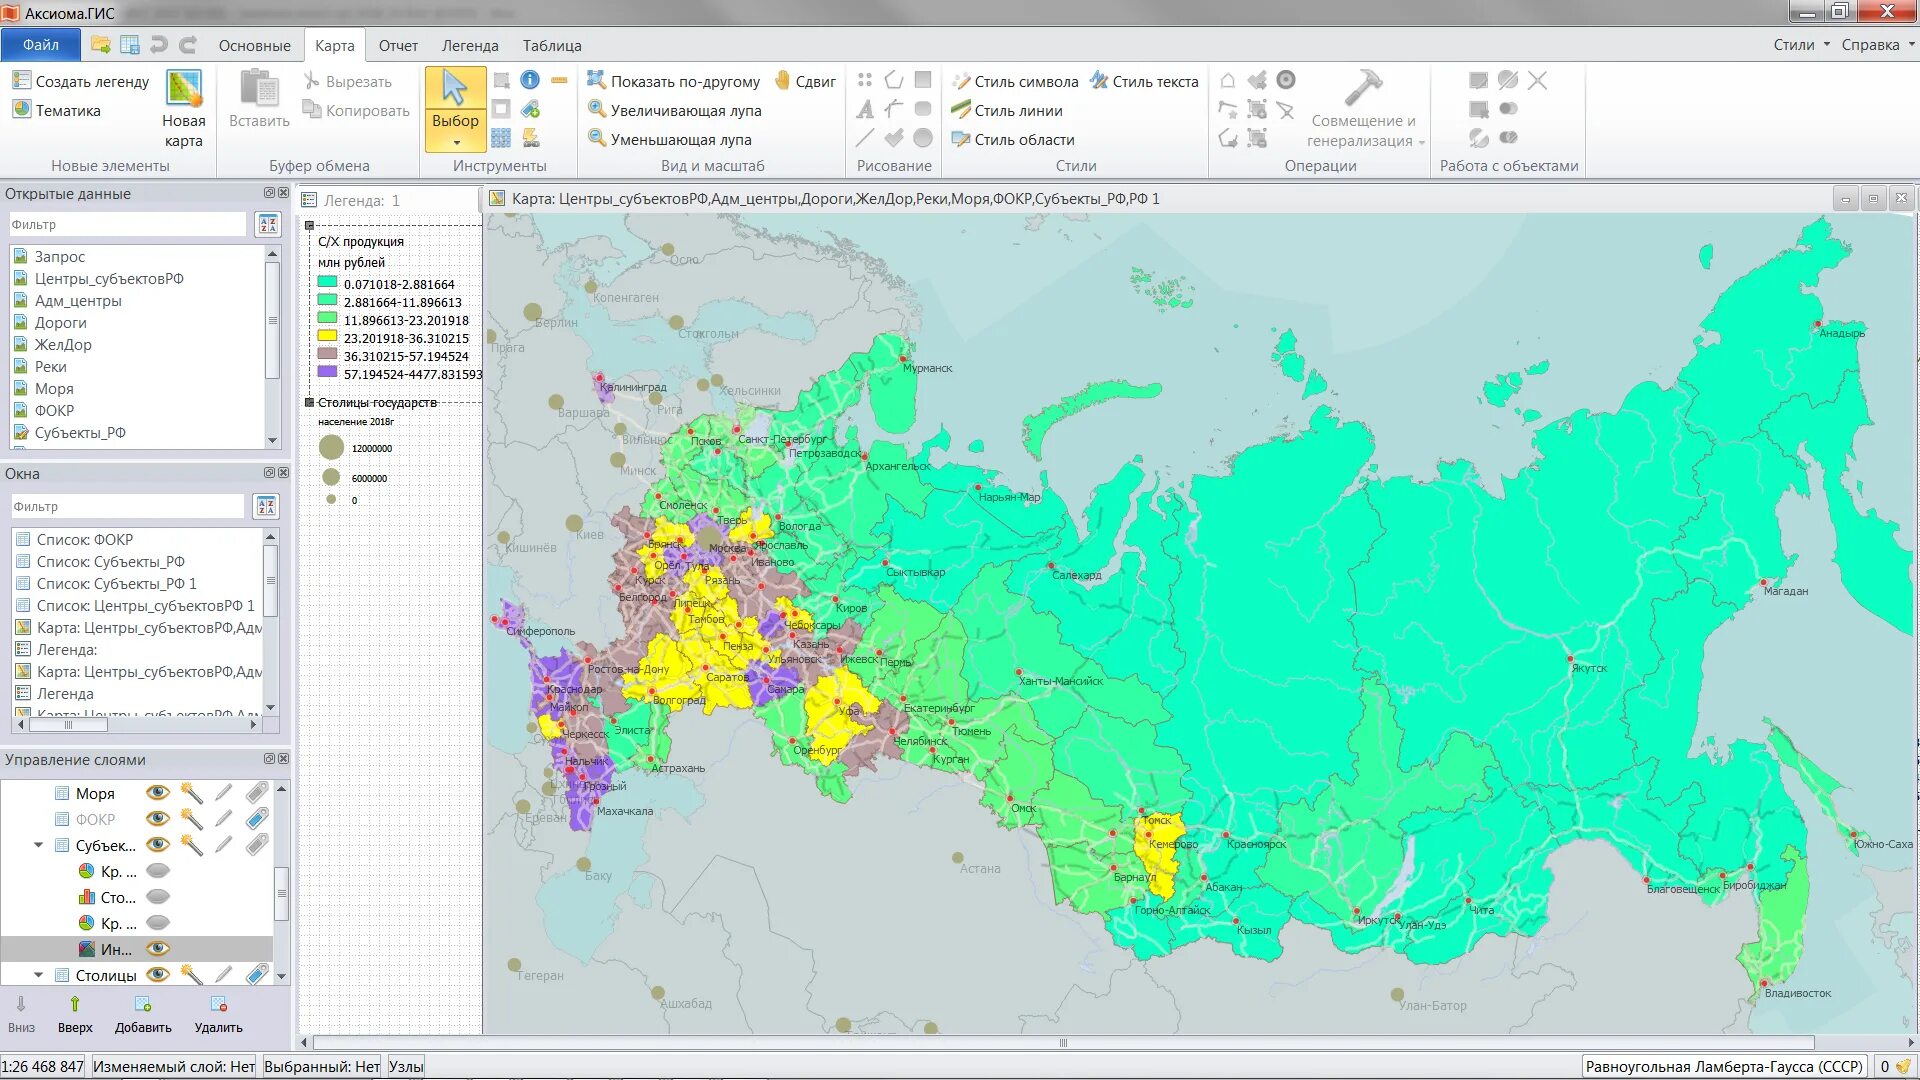
Task: Open the Файл menu
Action: coord(41,45)
